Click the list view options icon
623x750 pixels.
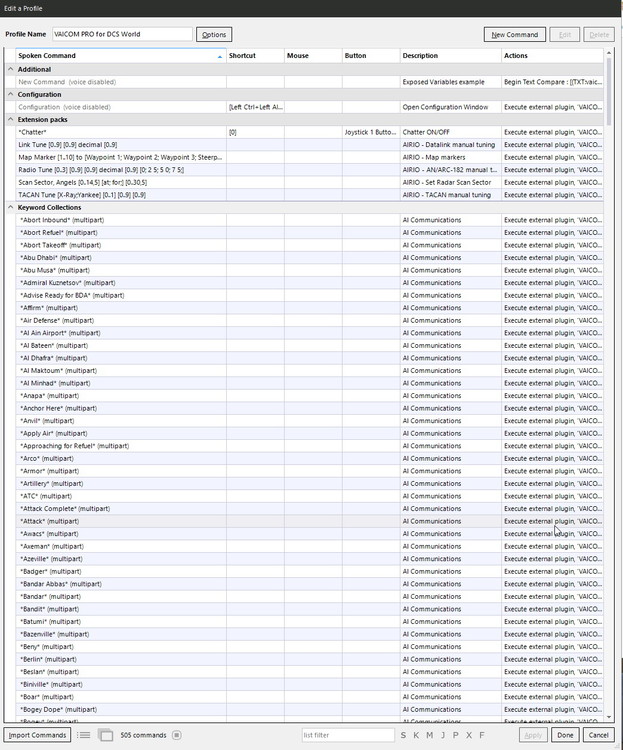83,735
